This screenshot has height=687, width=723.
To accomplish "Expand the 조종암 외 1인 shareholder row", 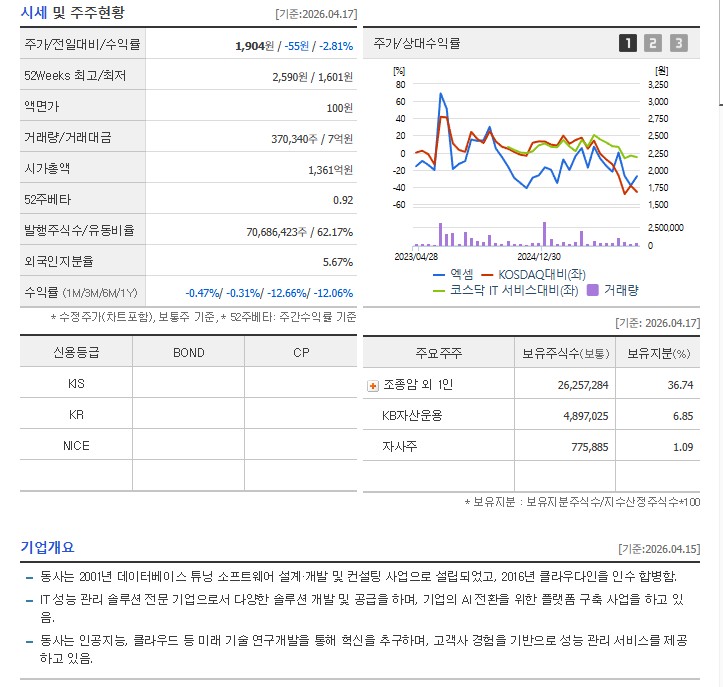I will point(373,385).
